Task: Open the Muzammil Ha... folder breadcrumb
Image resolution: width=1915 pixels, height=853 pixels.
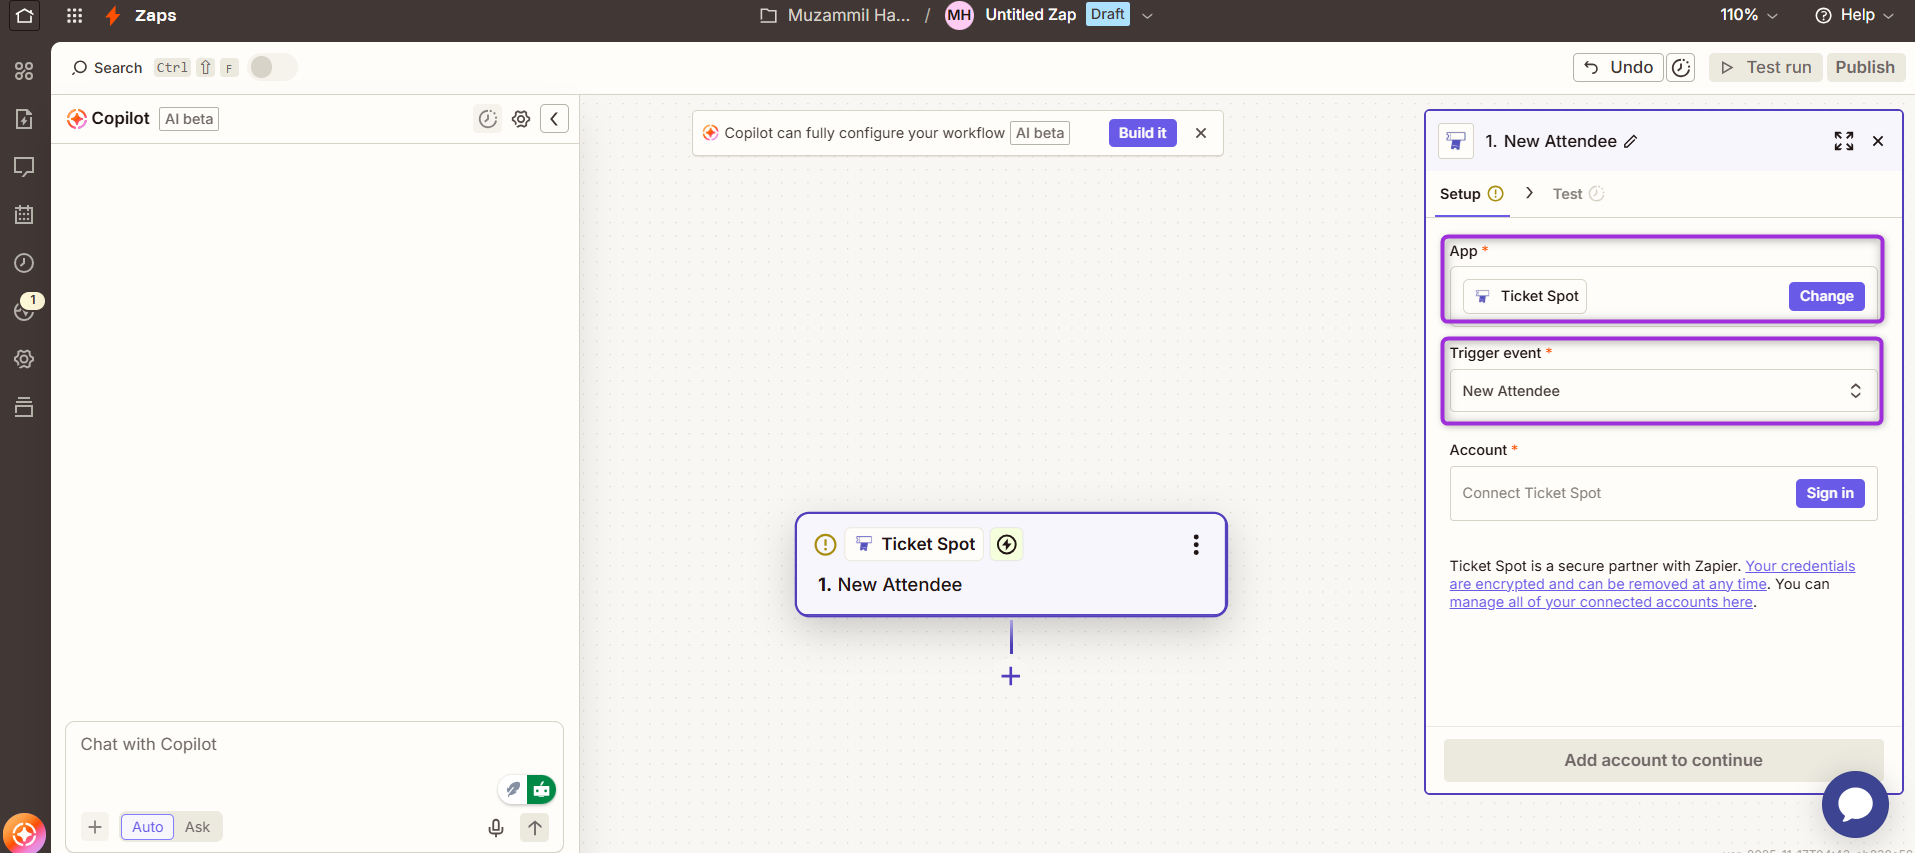Action: point(835,15)
